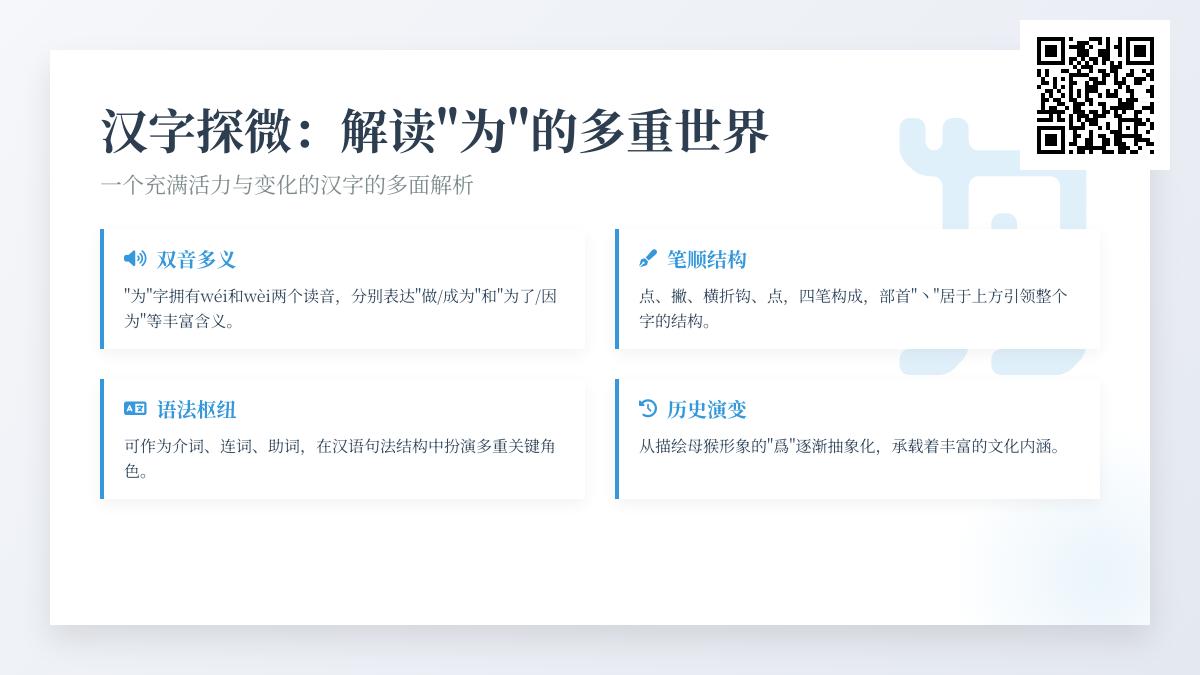
Task: Select the 笔顺结构 heading
Action: 707,259
